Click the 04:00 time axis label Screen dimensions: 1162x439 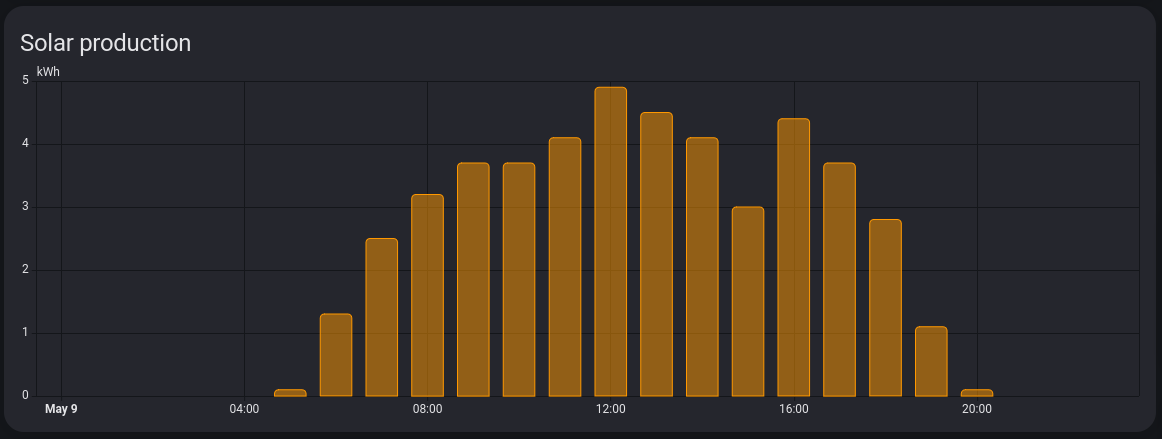pos(244,409)
